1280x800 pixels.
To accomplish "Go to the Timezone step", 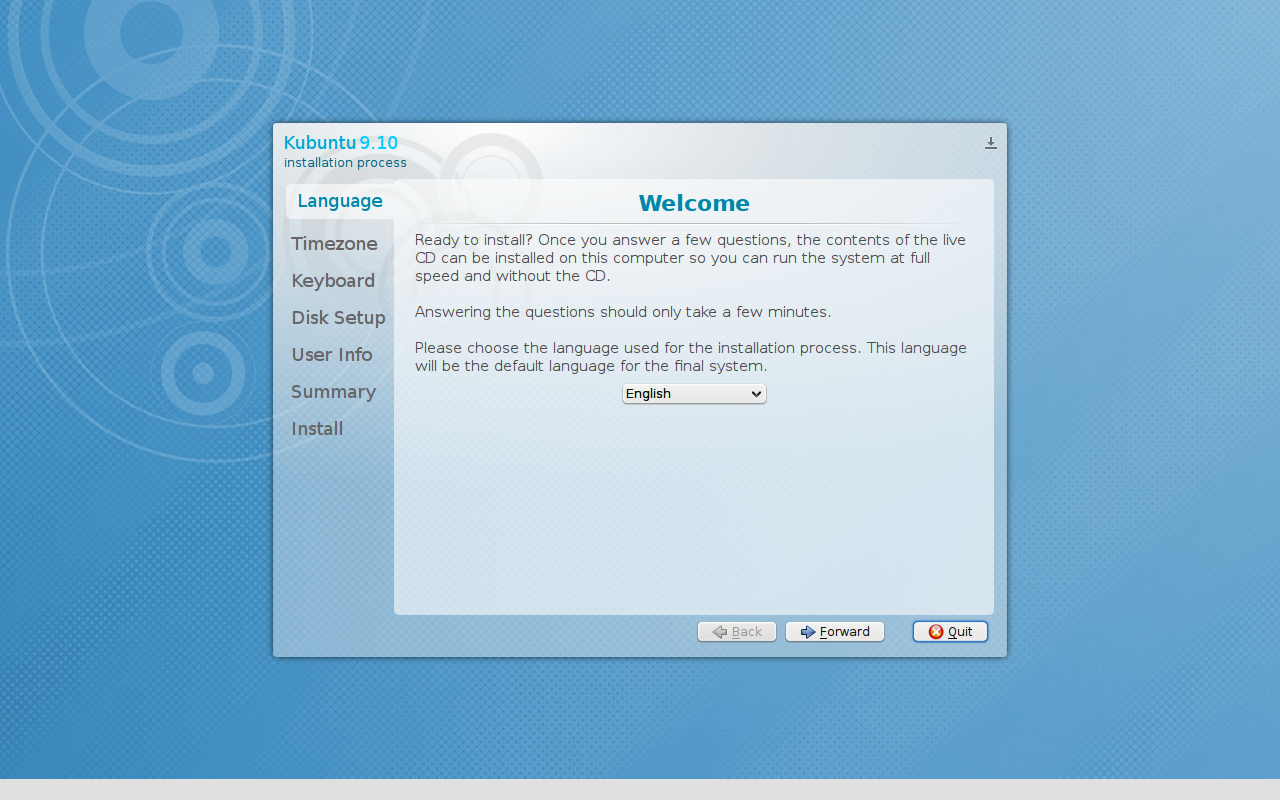I will point(334,244).
